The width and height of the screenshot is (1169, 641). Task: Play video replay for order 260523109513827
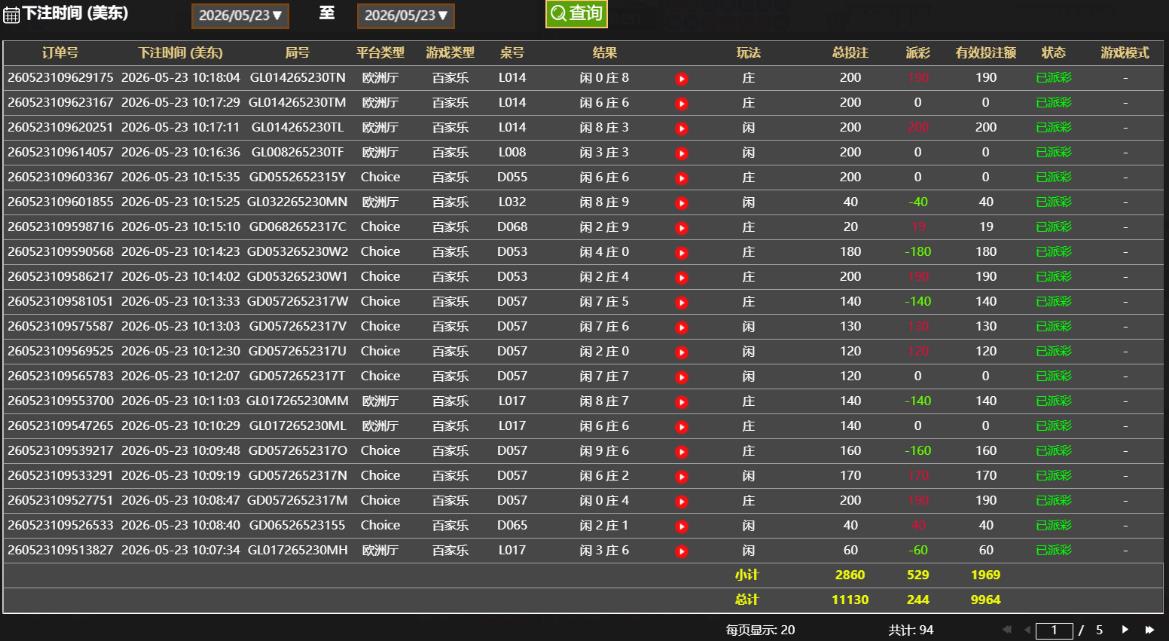(x=681, y=551)
